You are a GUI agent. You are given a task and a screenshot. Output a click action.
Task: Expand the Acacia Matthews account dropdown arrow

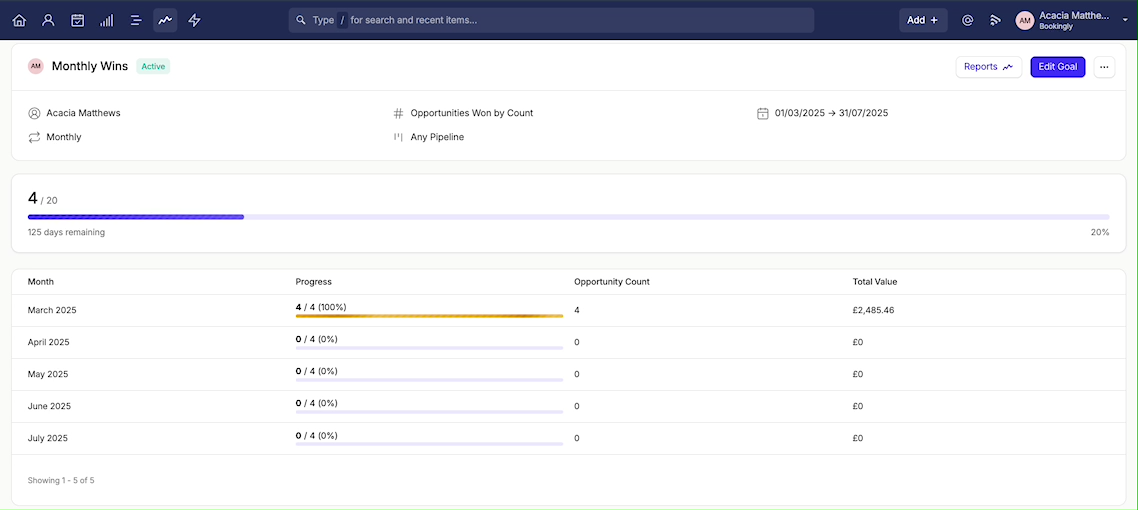pyautogui.click(x=1125, y=21)
